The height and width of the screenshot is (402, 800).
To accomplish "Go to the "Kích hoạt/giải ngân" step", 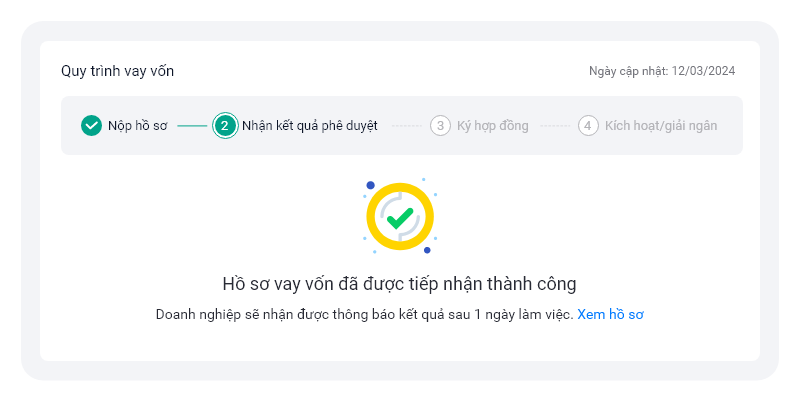I will click(660, 126).
